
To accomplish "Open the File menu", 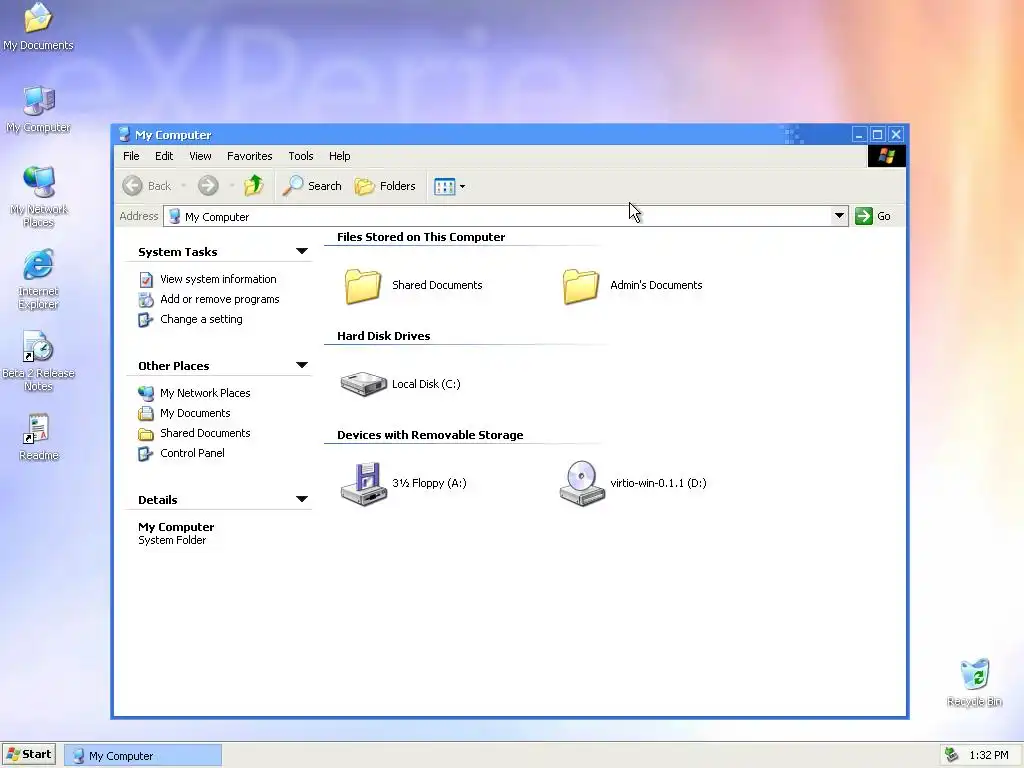I will click(x=131, y=156).
